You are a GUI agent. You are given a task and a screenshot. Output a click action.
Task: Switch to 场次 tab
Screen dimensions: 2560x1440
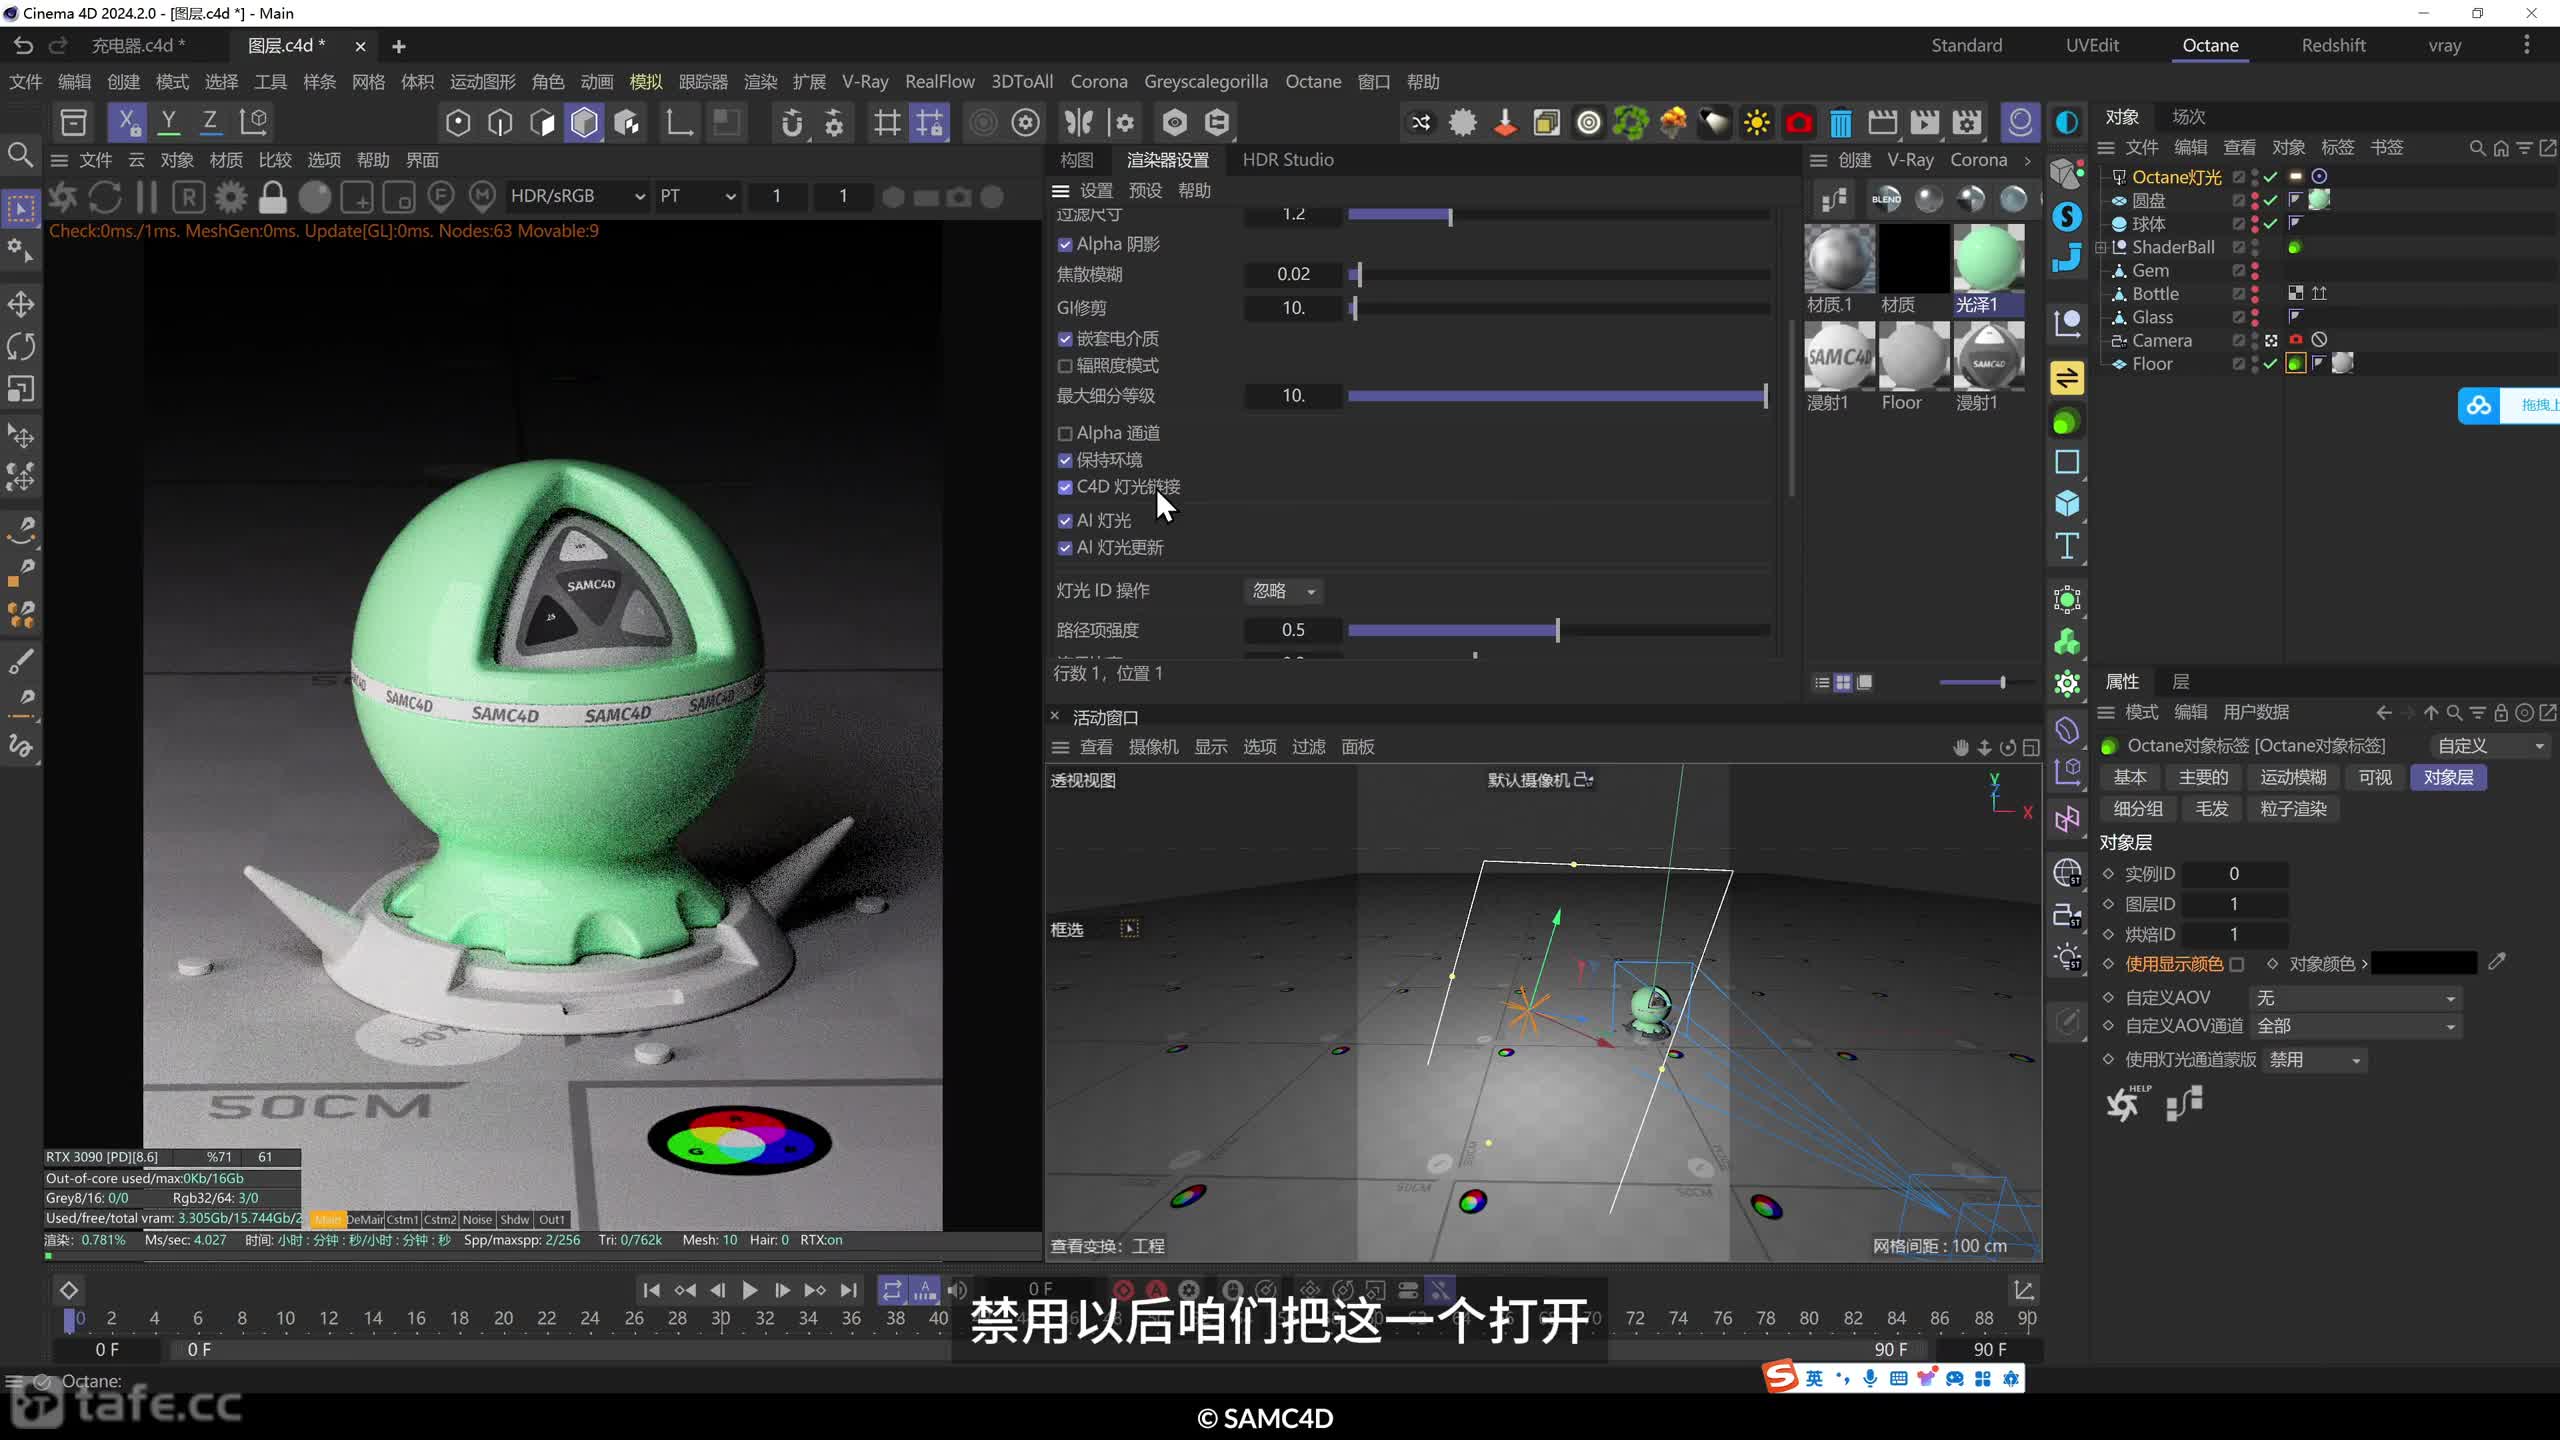tap(2188, 117)
